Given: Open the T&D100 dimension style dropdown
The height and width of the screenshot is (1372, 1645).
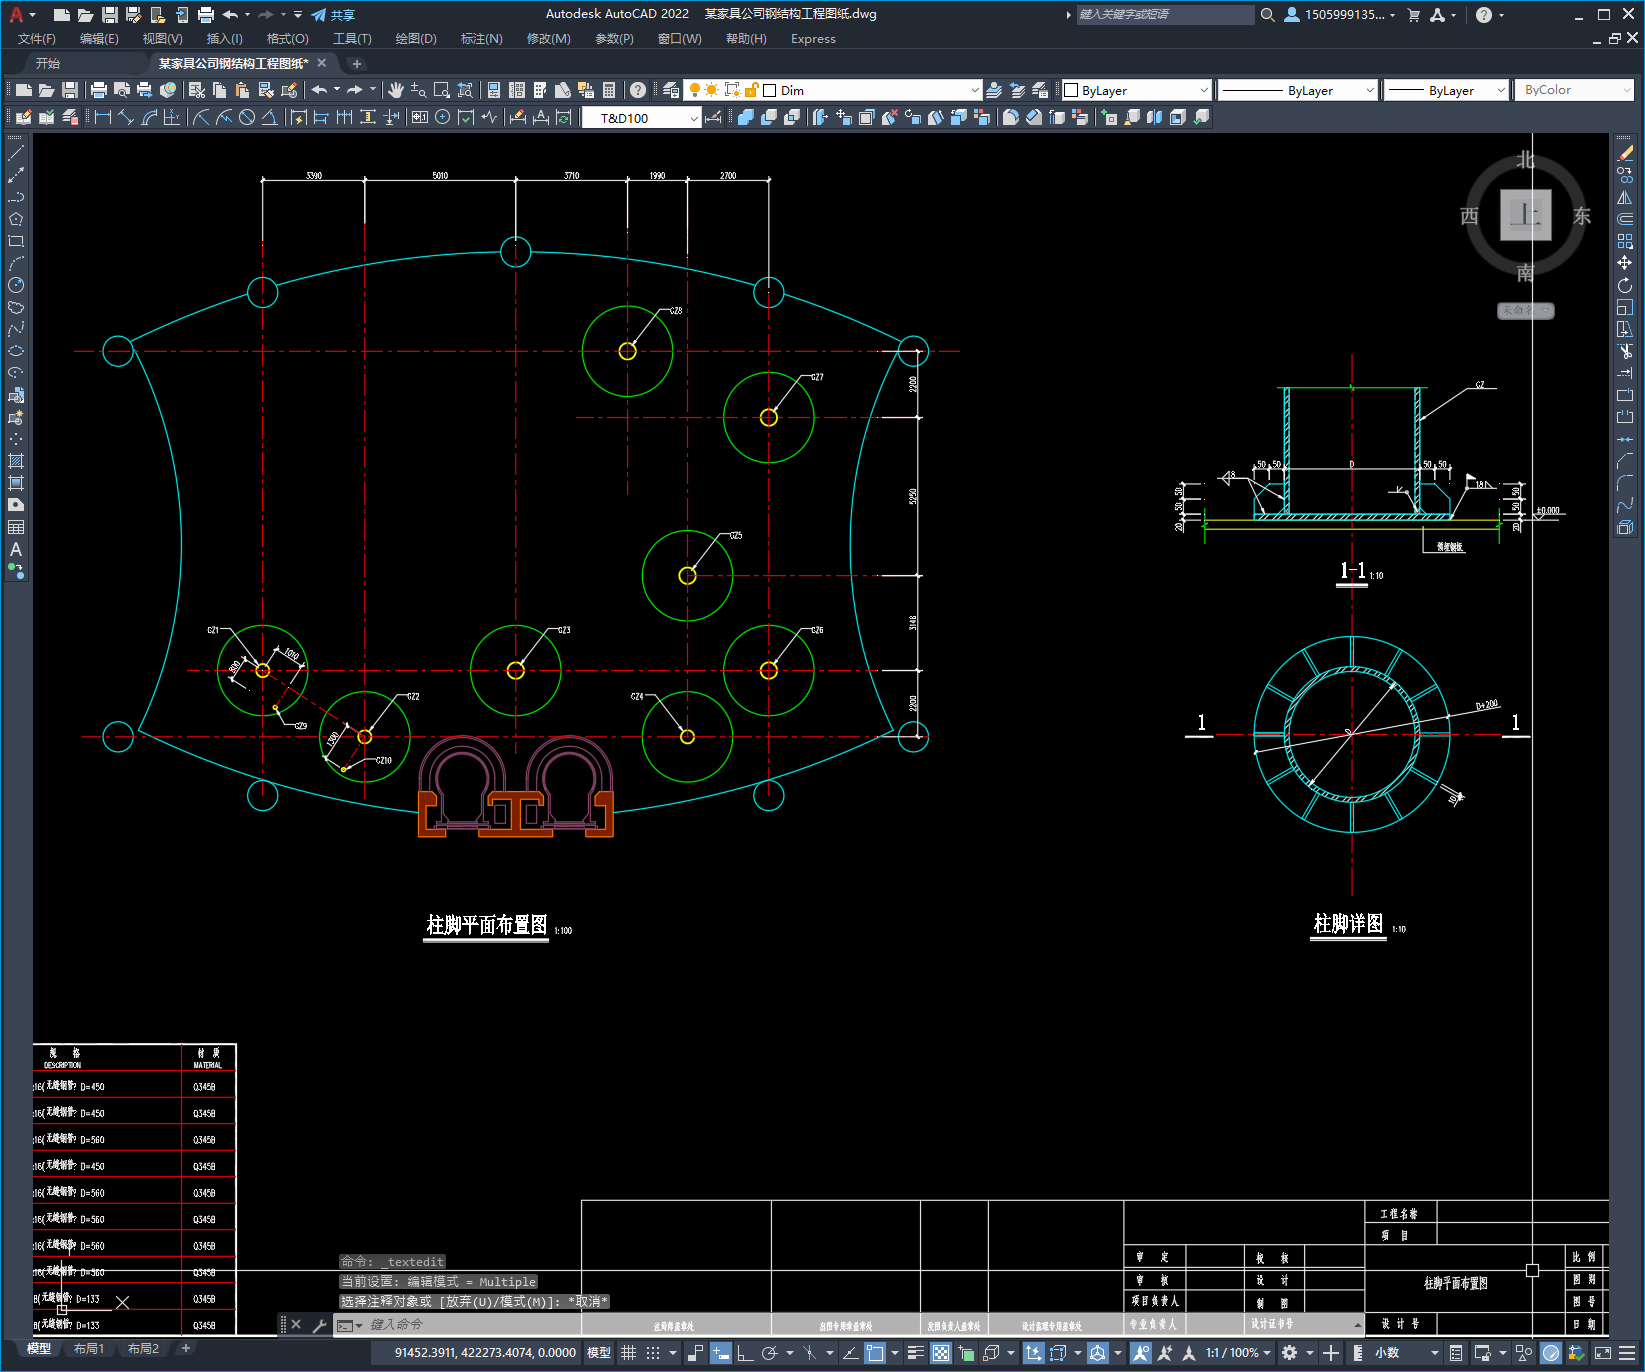Looking at the screenshot, I should click(694, 118).
